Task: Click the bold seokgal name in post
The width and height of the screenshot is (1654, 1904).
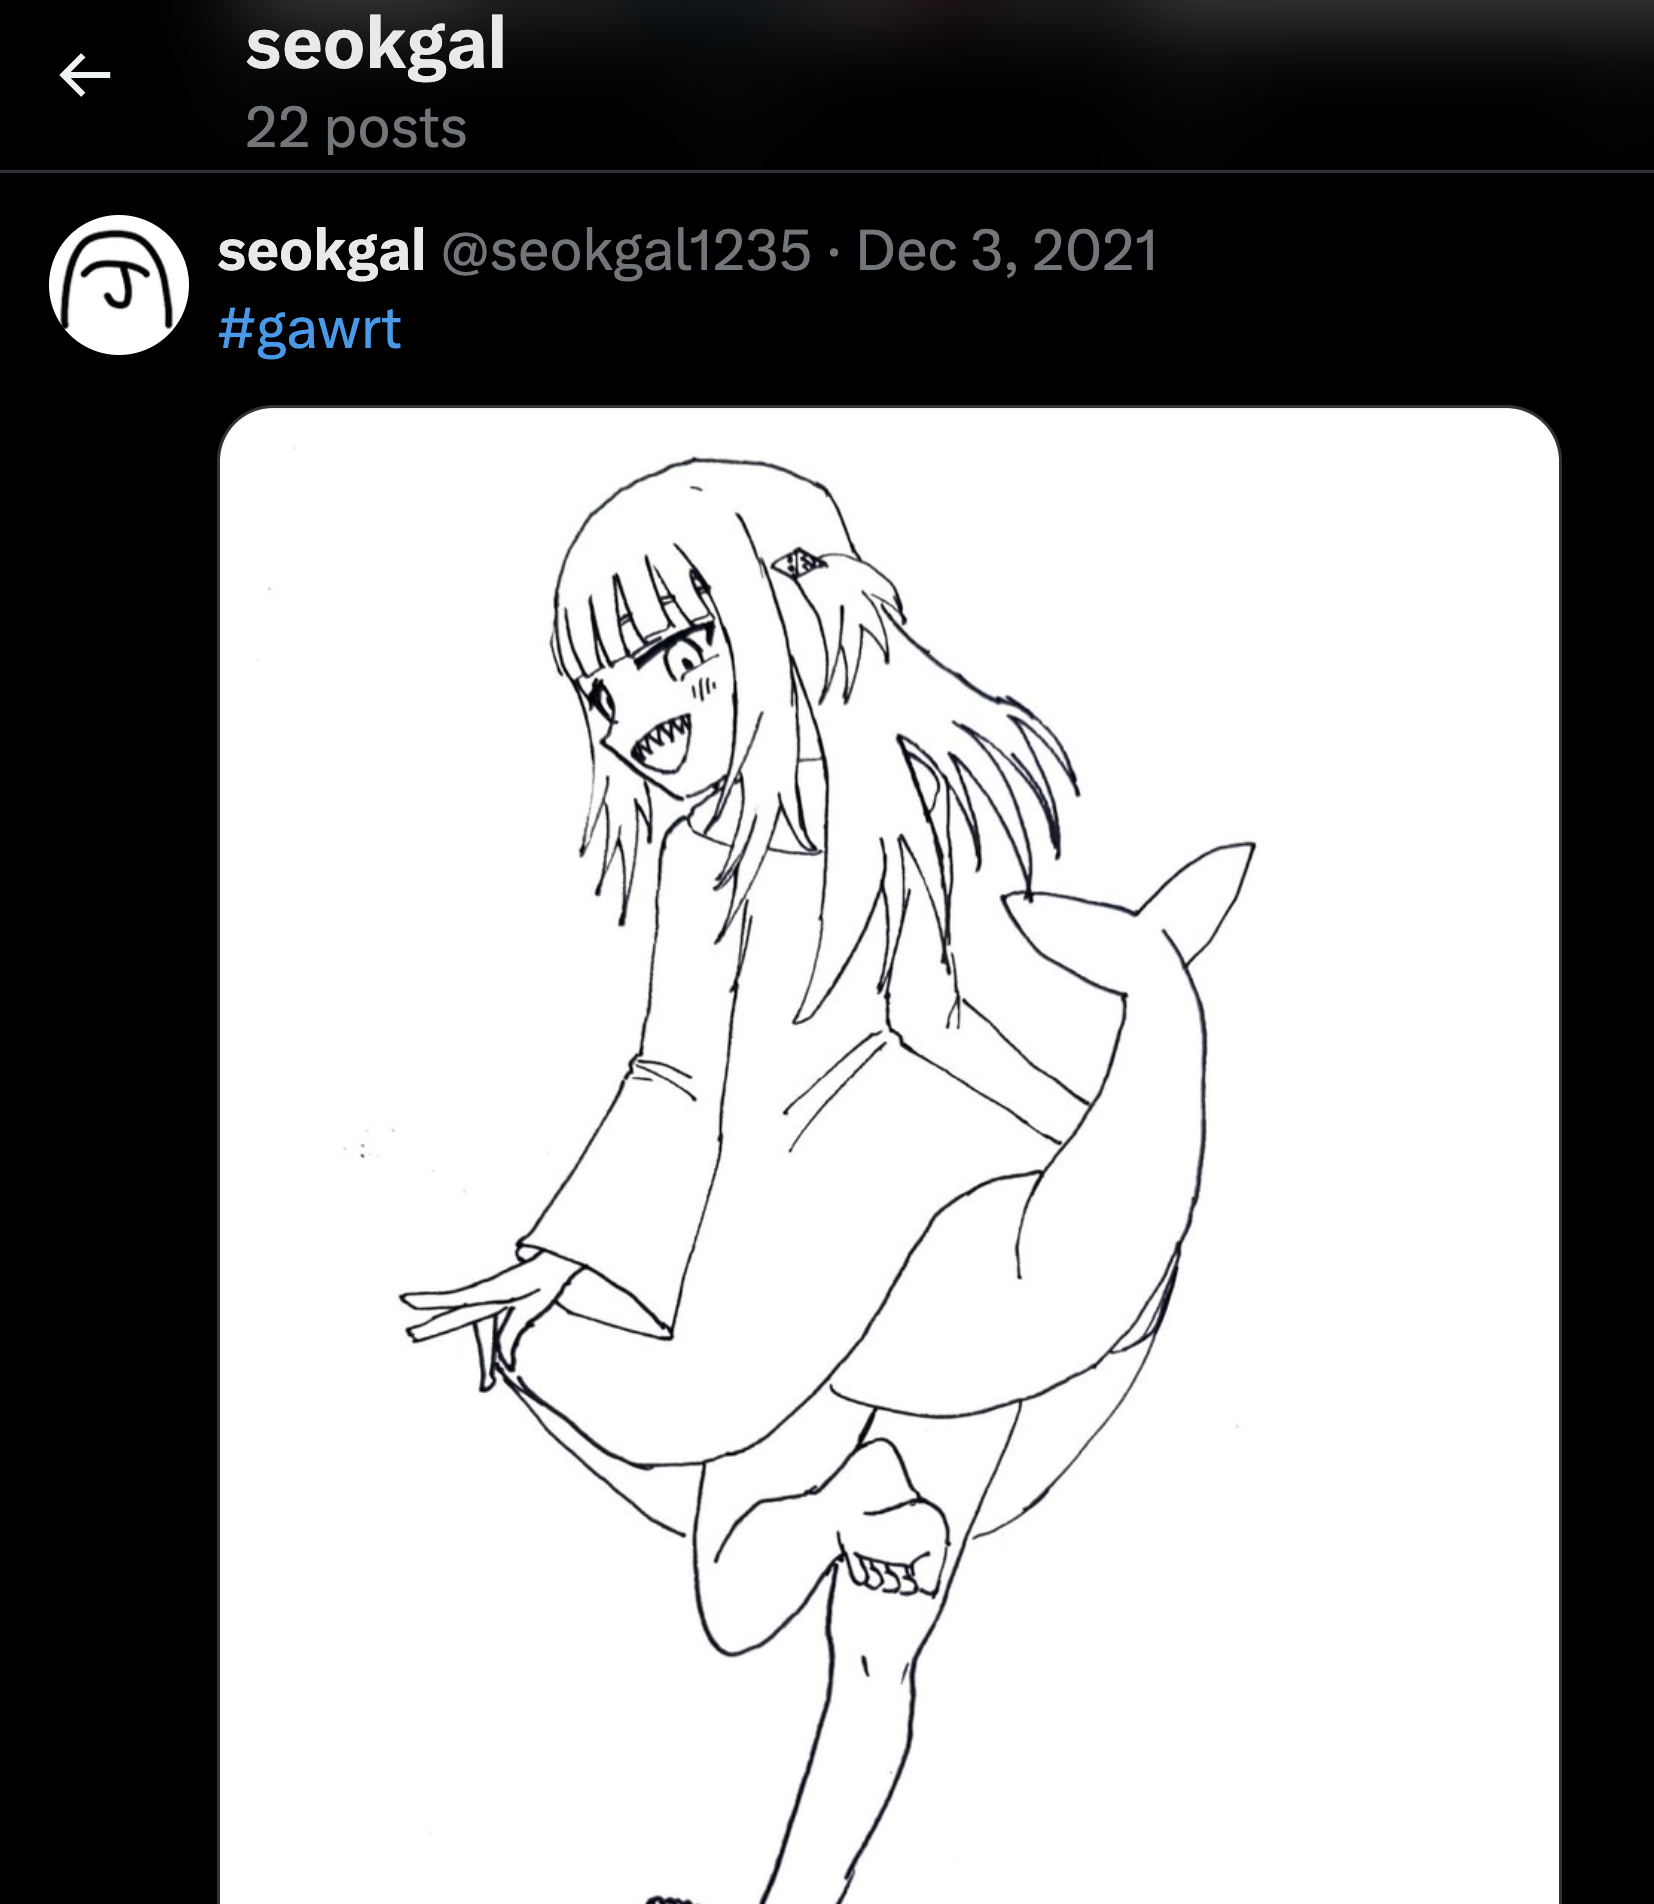Action: tap(322, 250)
